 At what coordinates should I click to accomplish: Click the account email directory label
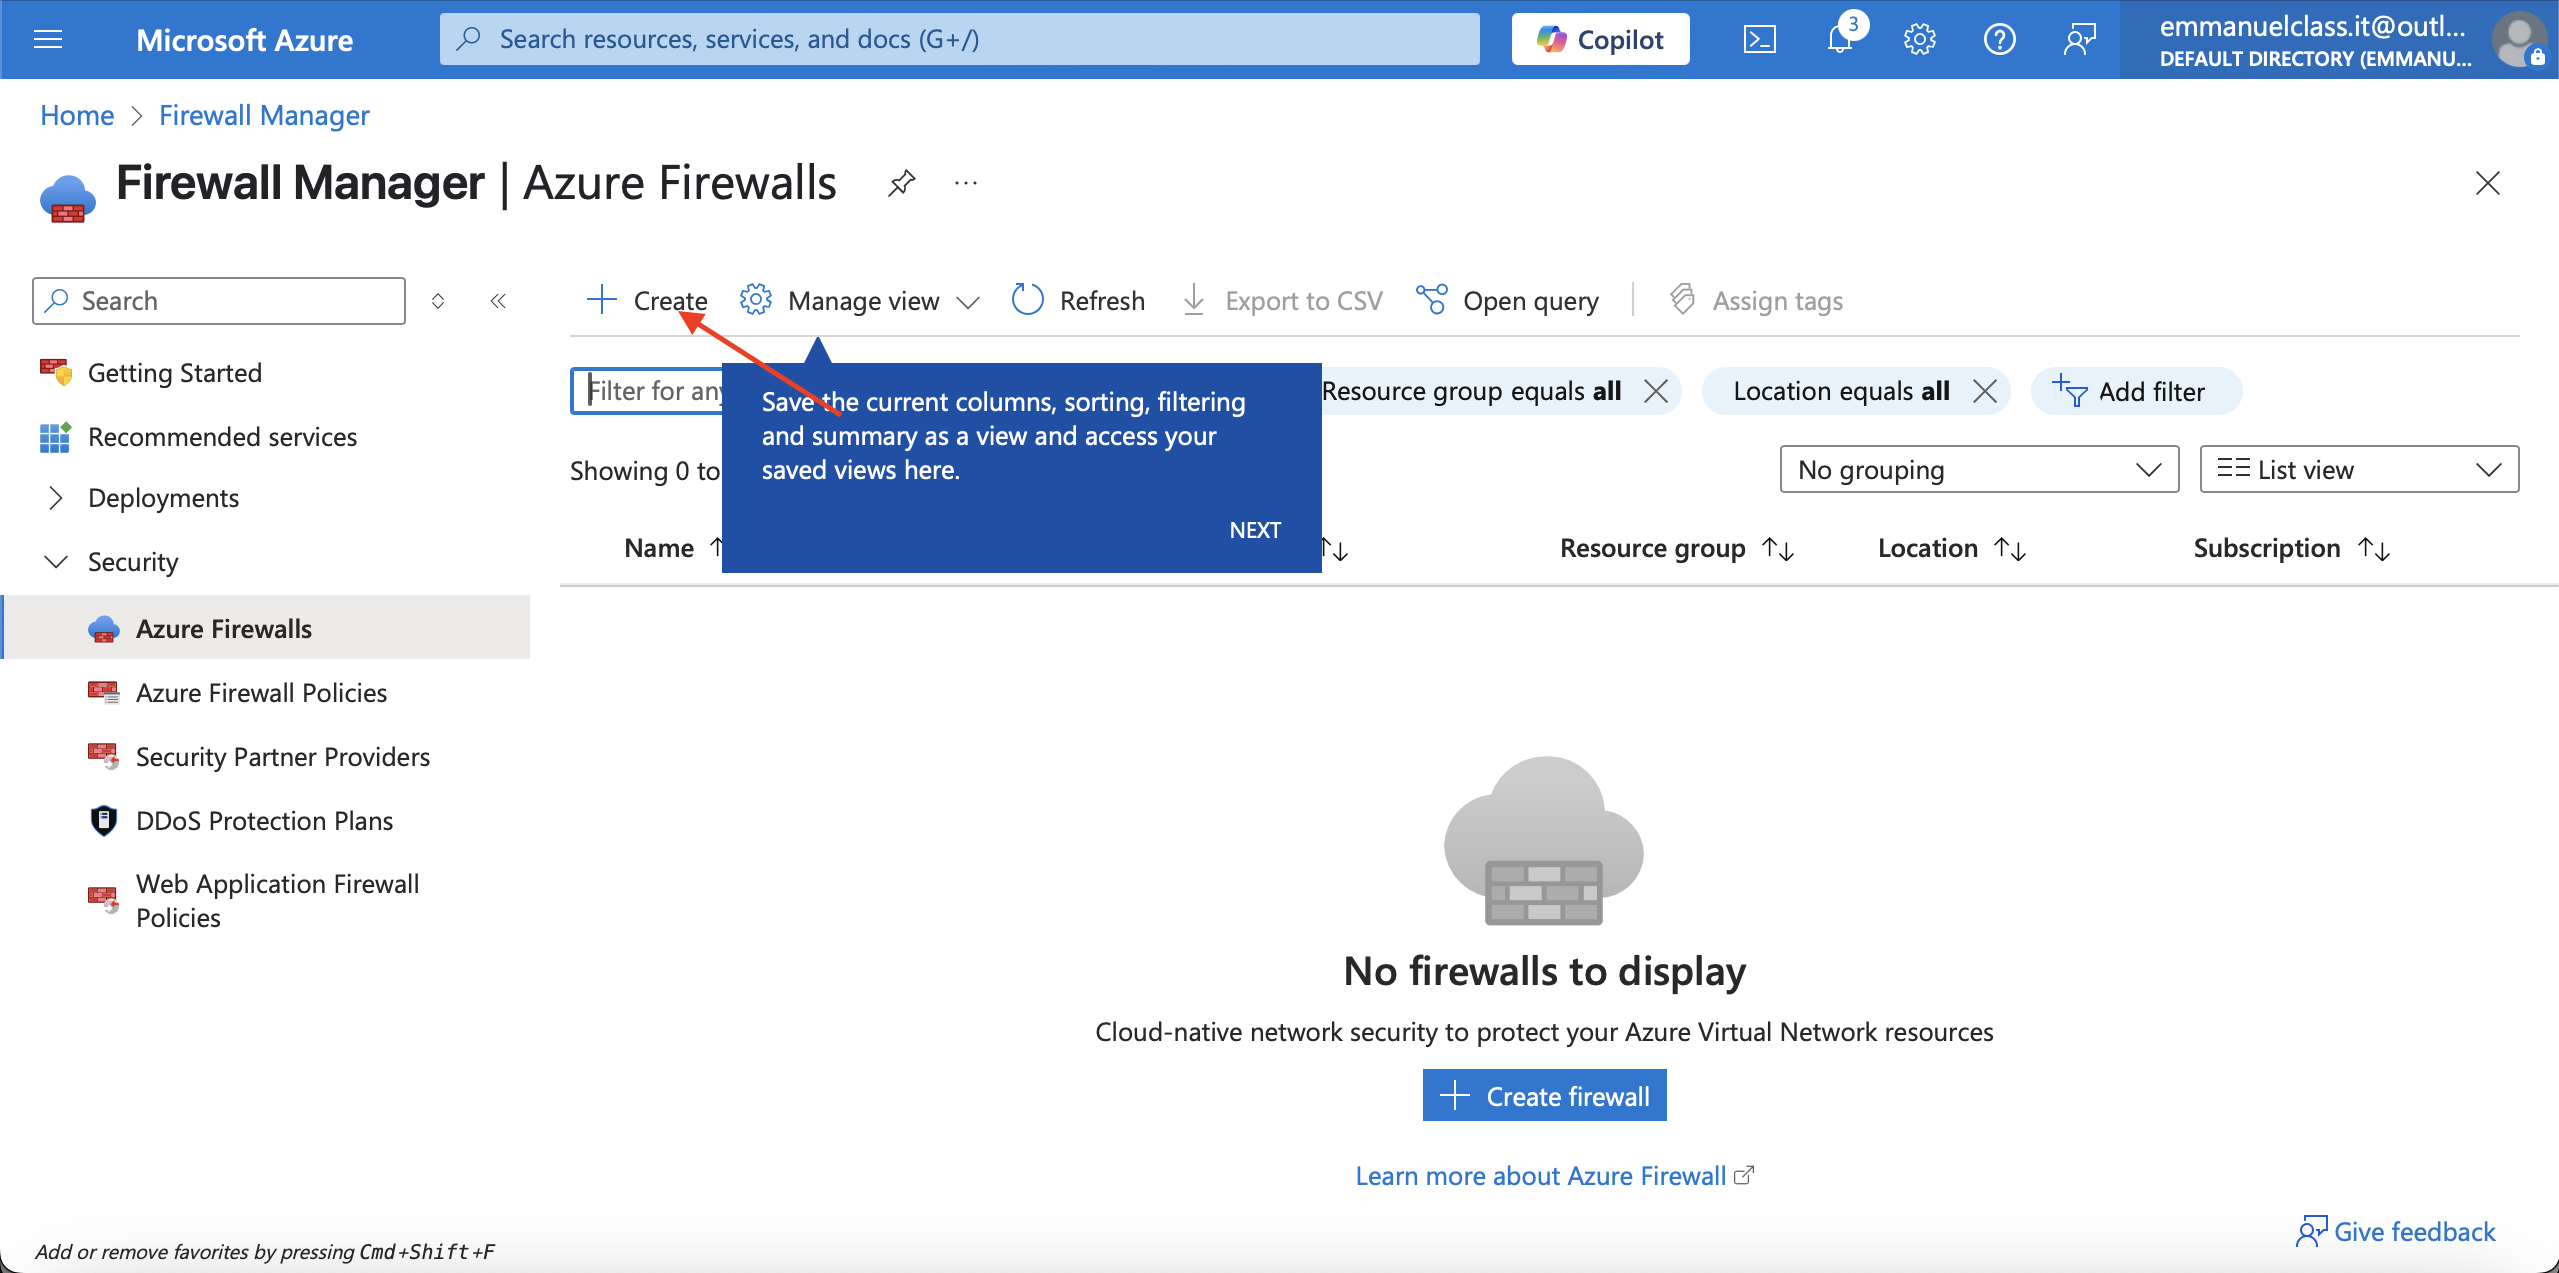2313,40
